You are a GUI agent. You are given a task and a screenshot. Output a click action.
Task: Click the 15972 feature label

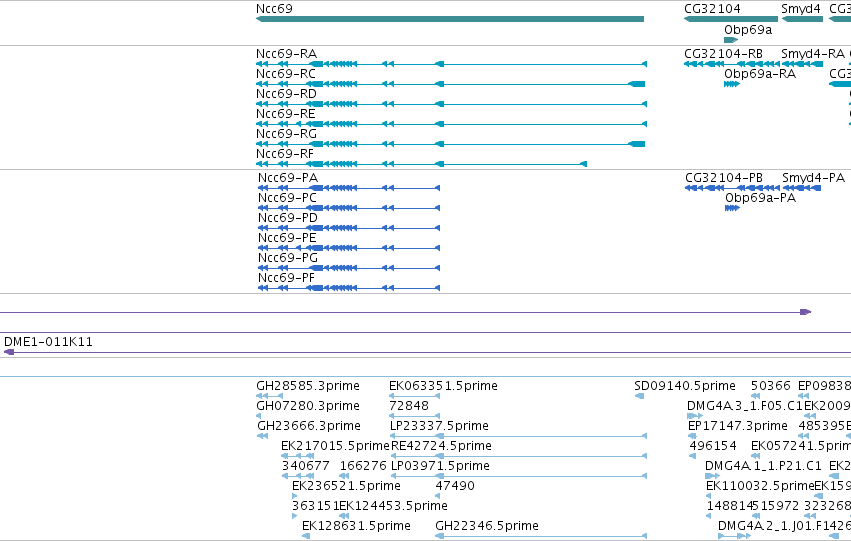coord(778,506)
